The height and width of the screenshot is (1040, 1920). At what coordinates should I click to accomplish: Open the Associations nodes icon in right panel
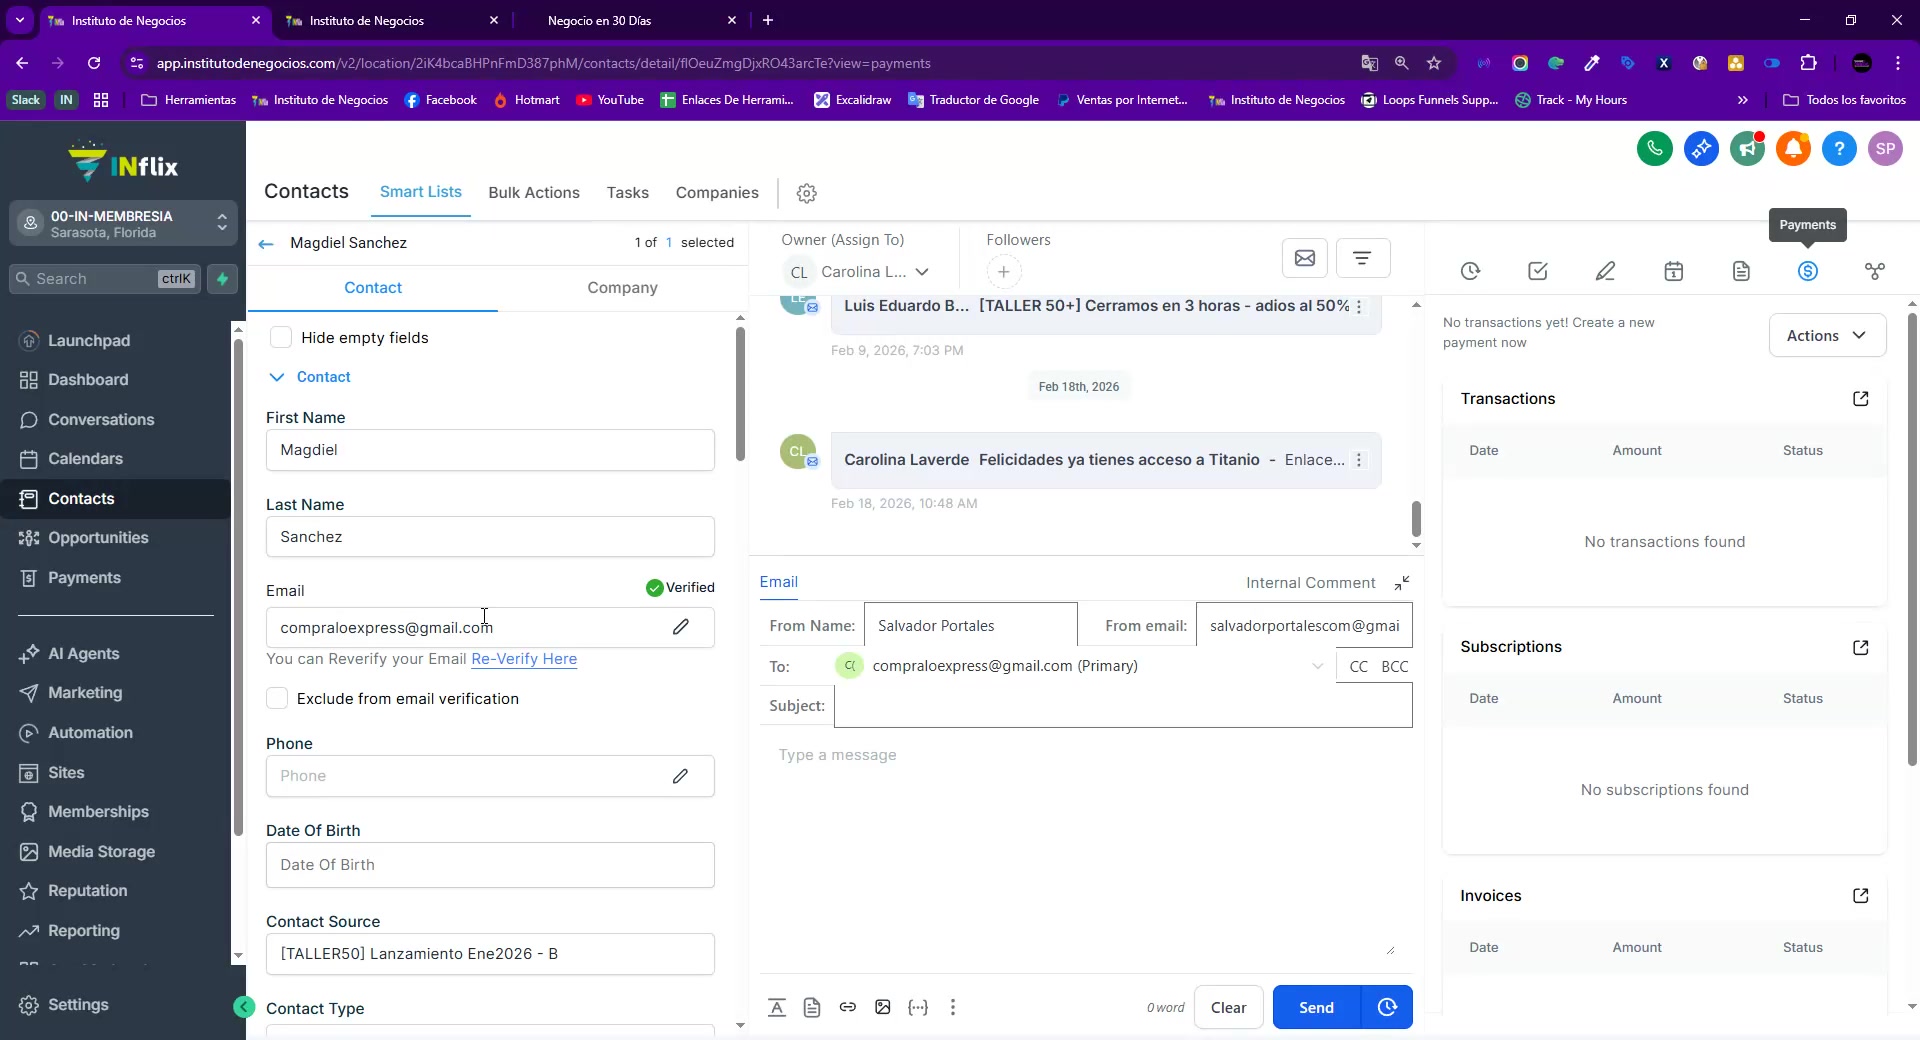(1875, 271)
